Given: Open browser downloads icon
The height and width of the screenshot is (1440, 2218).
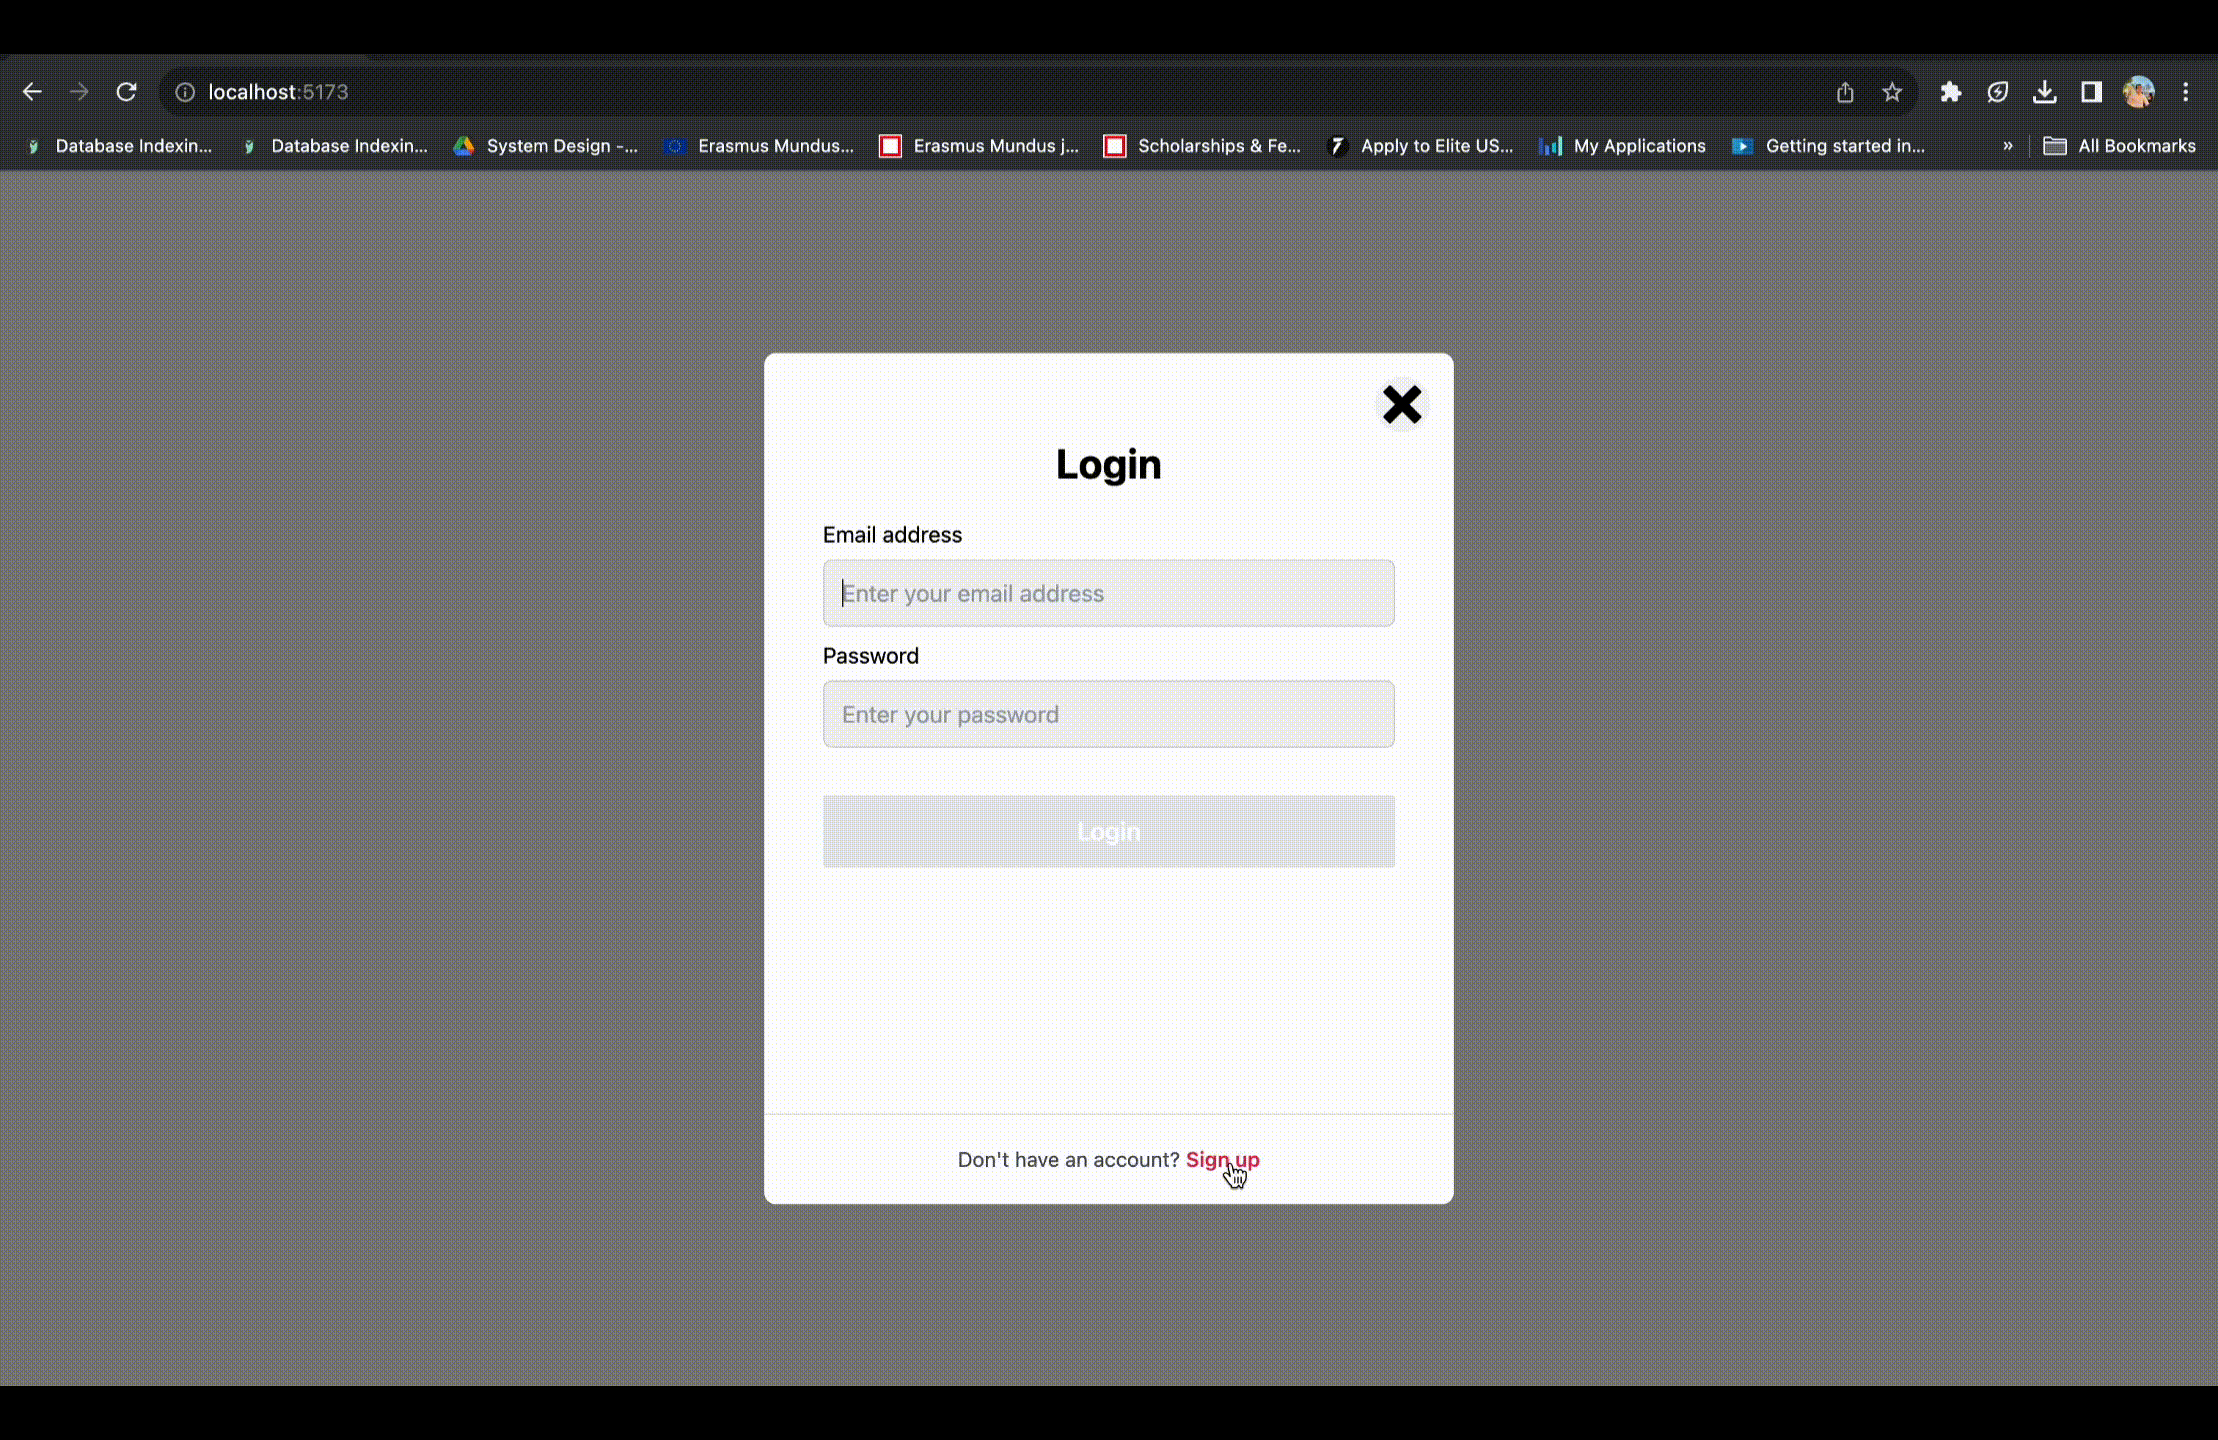Looking at the screenshot, I should [2045, 92].
